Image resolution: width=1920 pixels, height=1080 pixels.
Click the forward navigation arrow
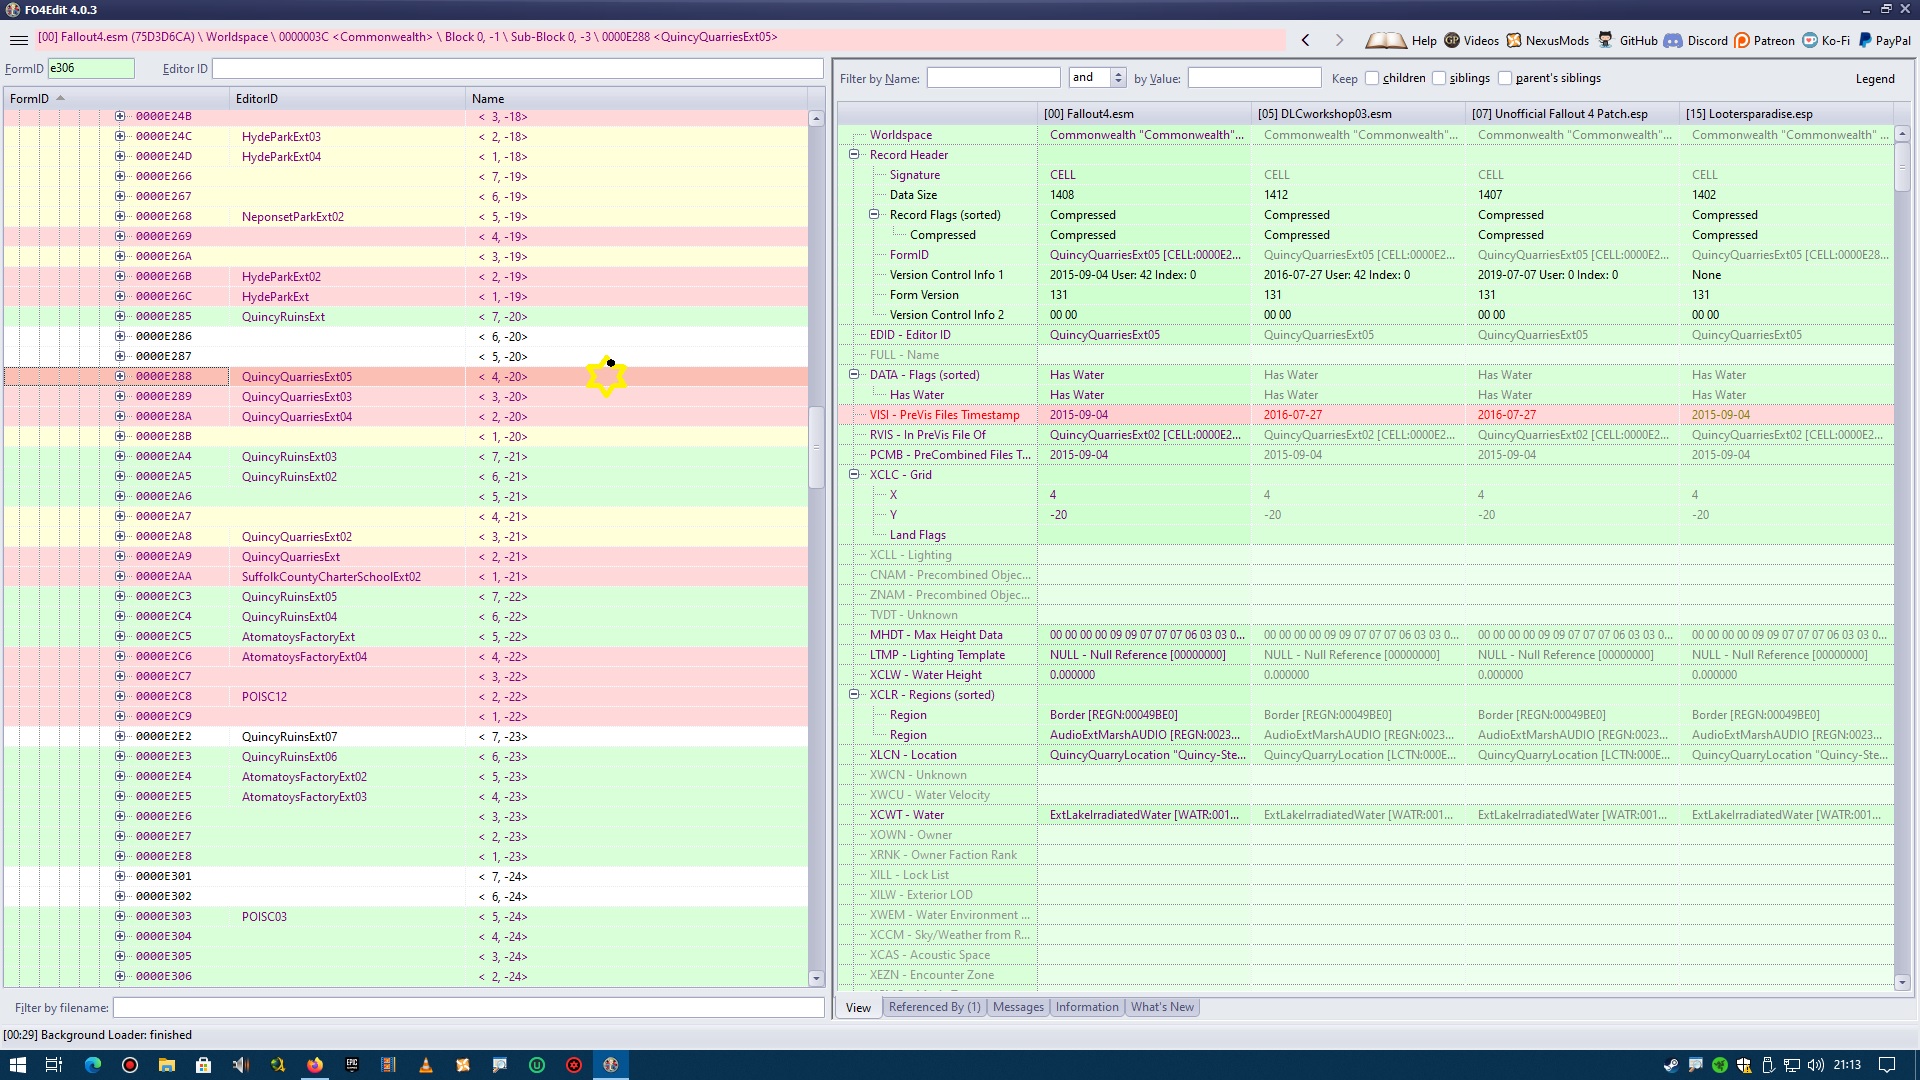pyautogui.click(x=1339, y=40)
